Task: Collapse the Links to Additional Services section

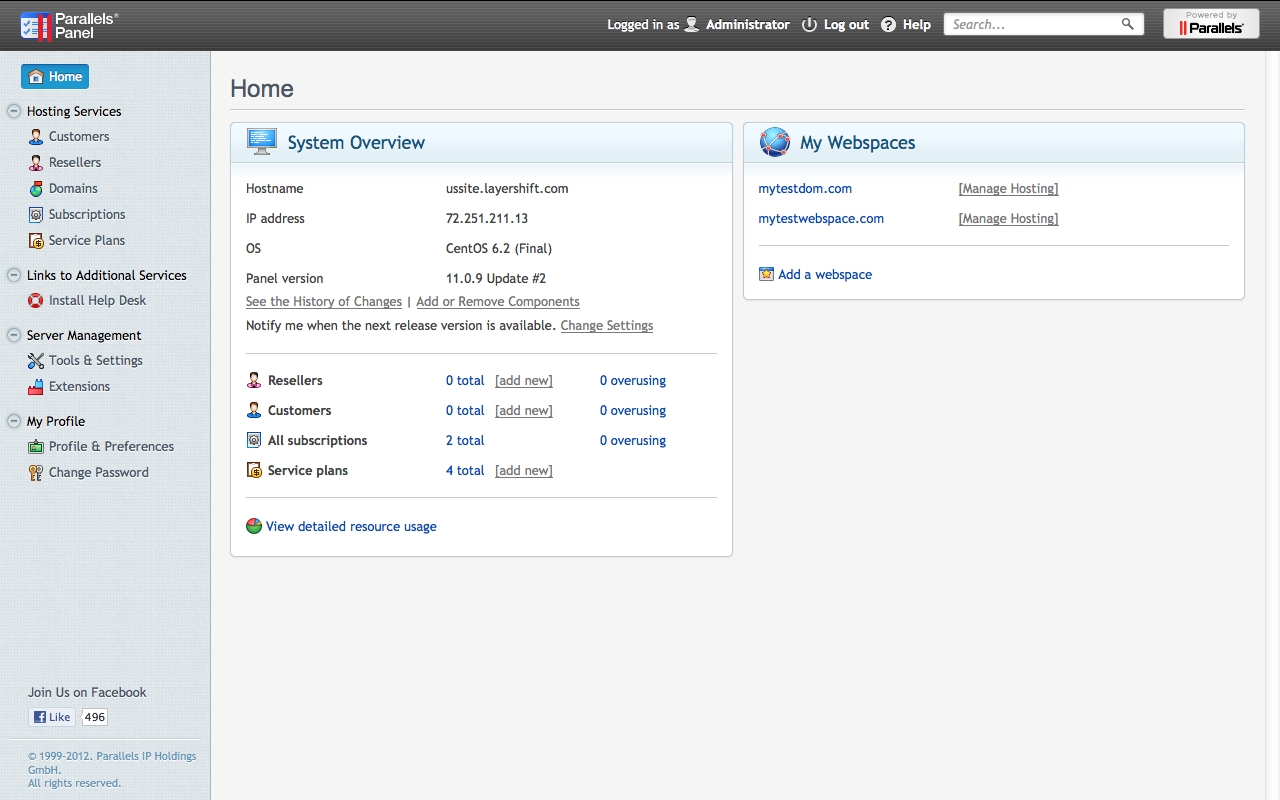Action: point(14,275)
